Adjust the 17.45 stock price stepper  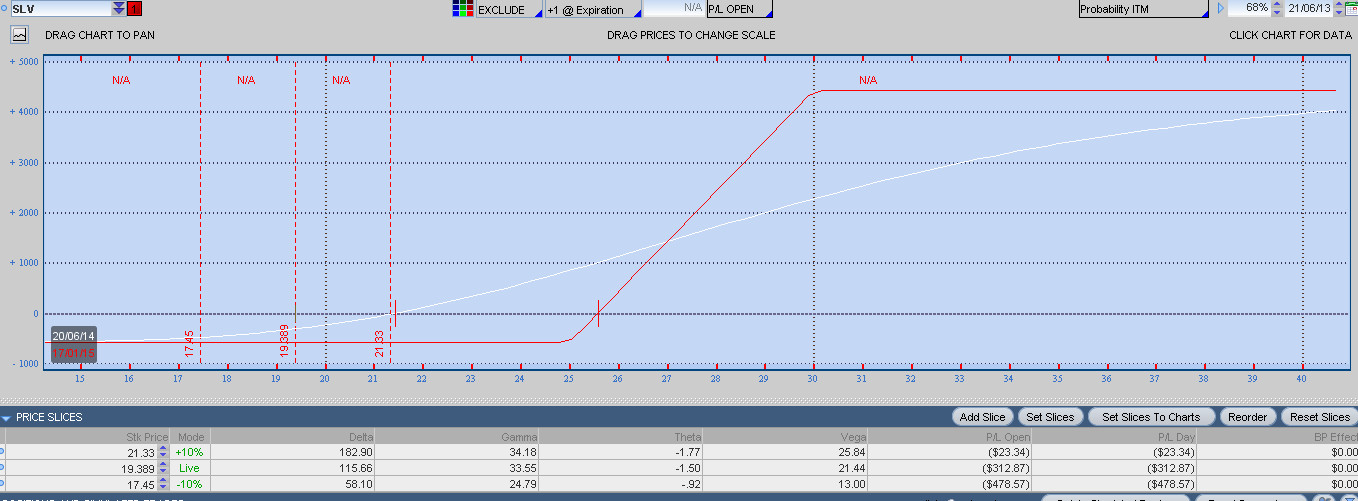pyautogui.click(x=163, y=484)
